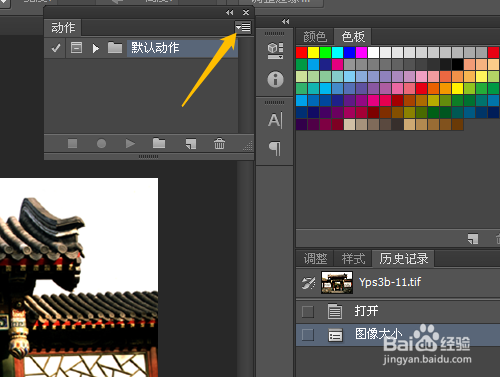Image resolution: width=500 pixels, height=377 pixels.
Task: Pick the black swatch in second row
Action: (457, 64)
